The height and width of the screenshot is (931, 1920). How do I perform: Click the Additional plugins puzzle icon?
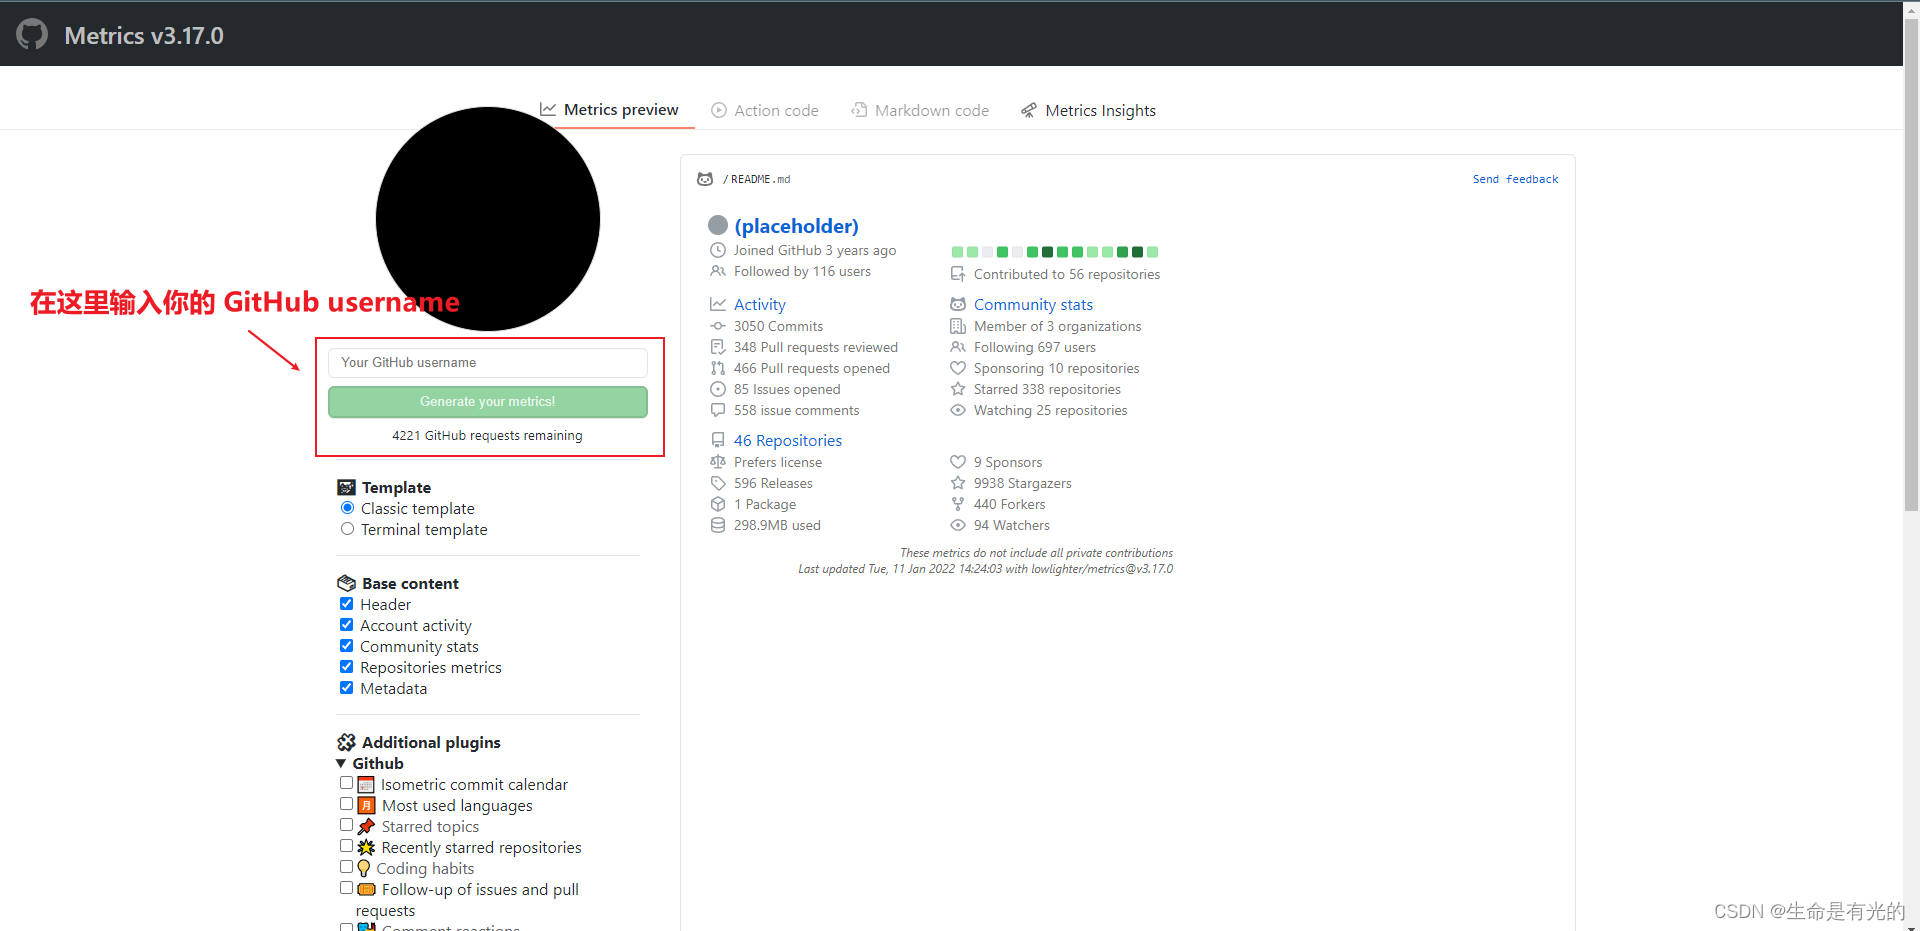point(347,742)
